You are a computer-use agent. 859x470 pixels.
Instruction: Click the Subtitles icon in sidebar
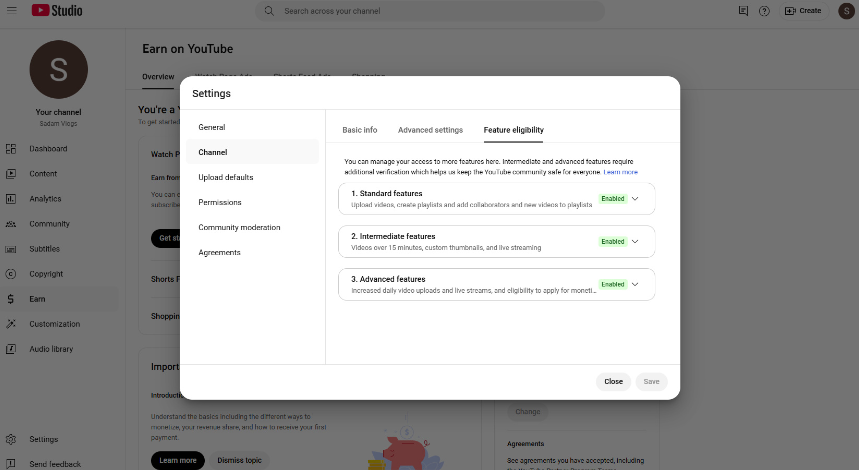[x=11, y=249]
